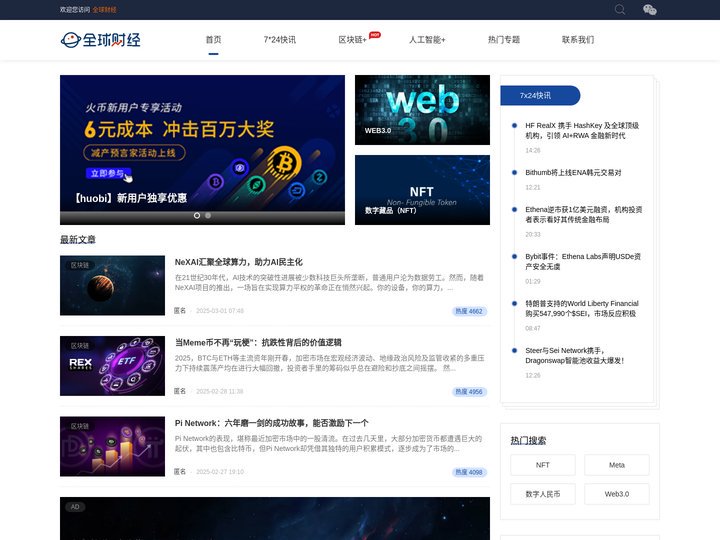Click the 立即参与 button on banner

click(x=108, y=173)
